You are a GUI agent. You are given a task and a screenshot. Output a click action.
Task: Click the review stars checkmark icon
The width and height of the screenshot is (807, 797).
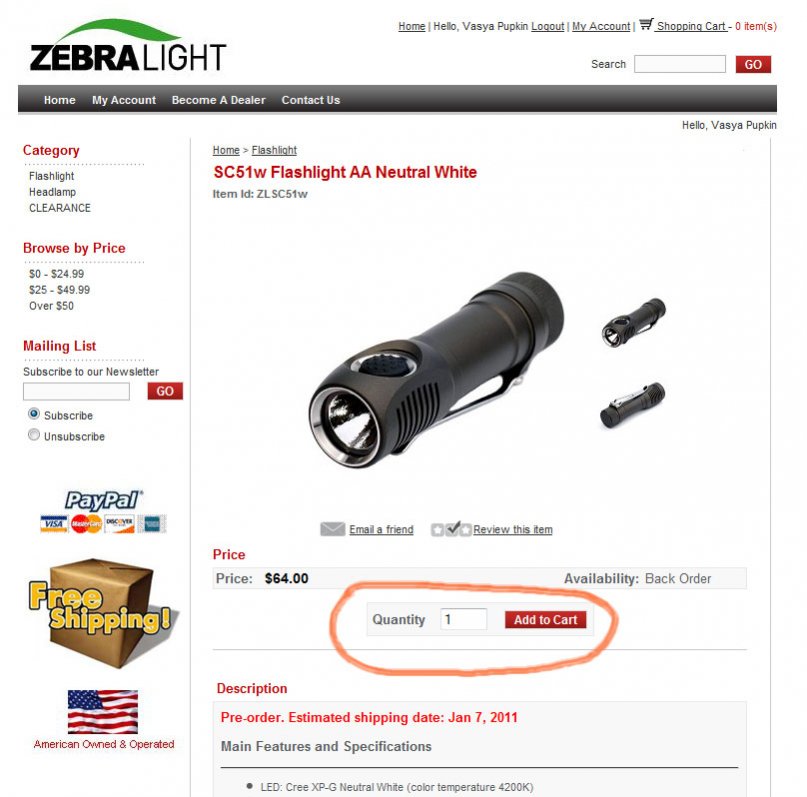451,528
